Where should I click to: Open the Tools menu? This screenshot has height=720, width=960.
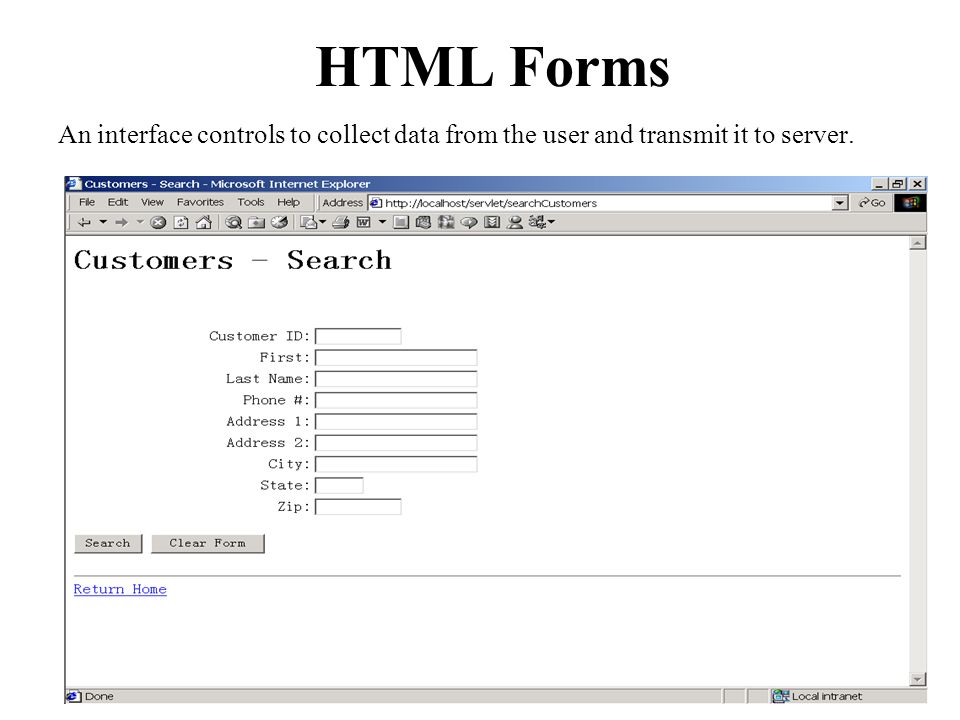[x=251, y=202]
